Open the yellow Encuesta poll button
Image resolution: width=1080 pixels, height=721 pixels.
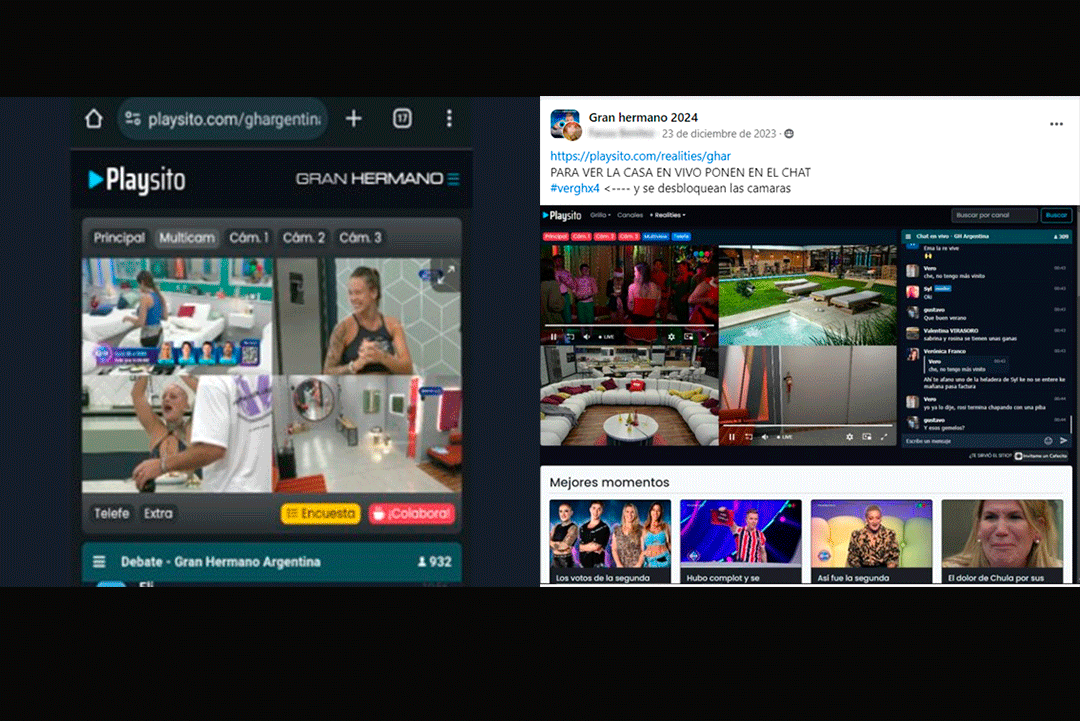(321, 513)
